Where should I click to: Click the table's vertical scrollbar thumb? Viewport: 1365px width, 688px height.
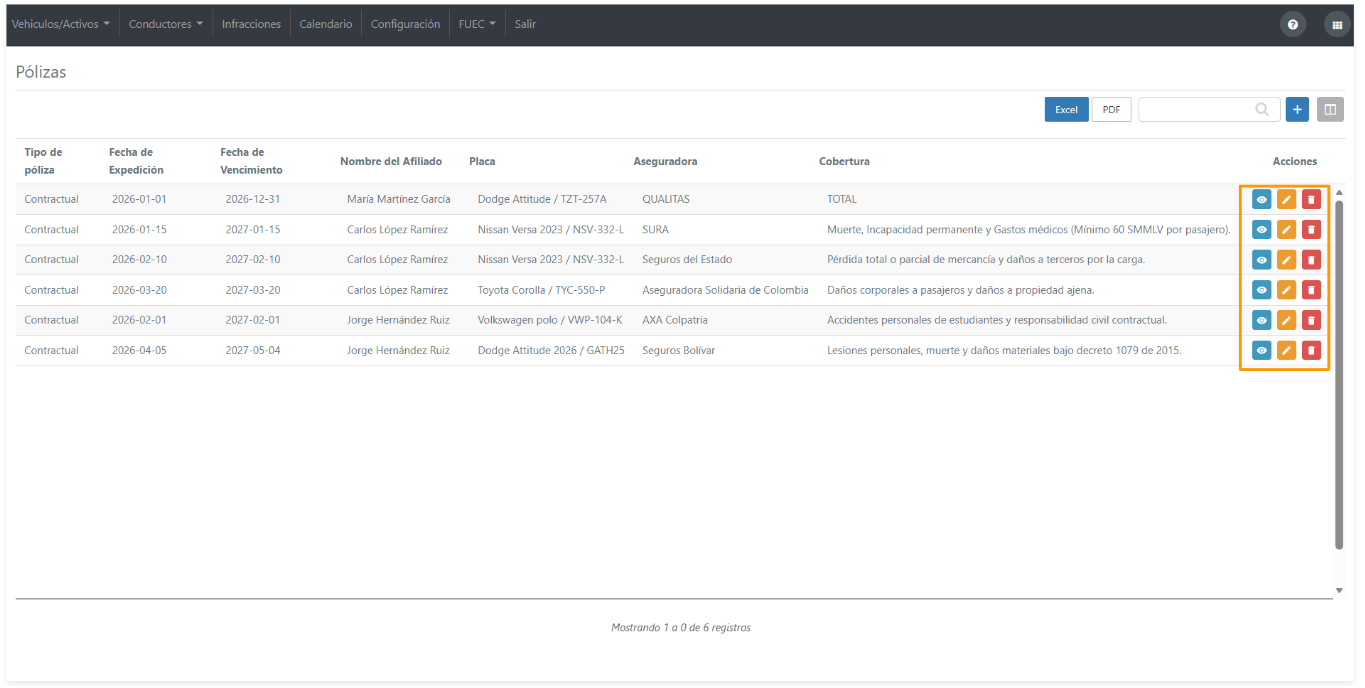pos(1339,374)
